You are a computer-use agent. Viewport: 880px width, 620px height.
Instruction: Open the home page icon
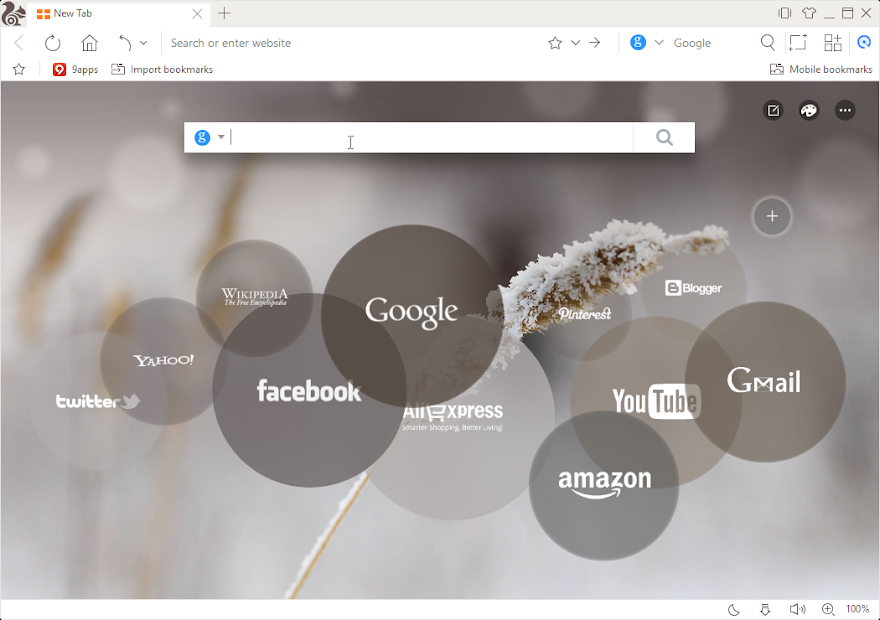[x=89, y=43]
